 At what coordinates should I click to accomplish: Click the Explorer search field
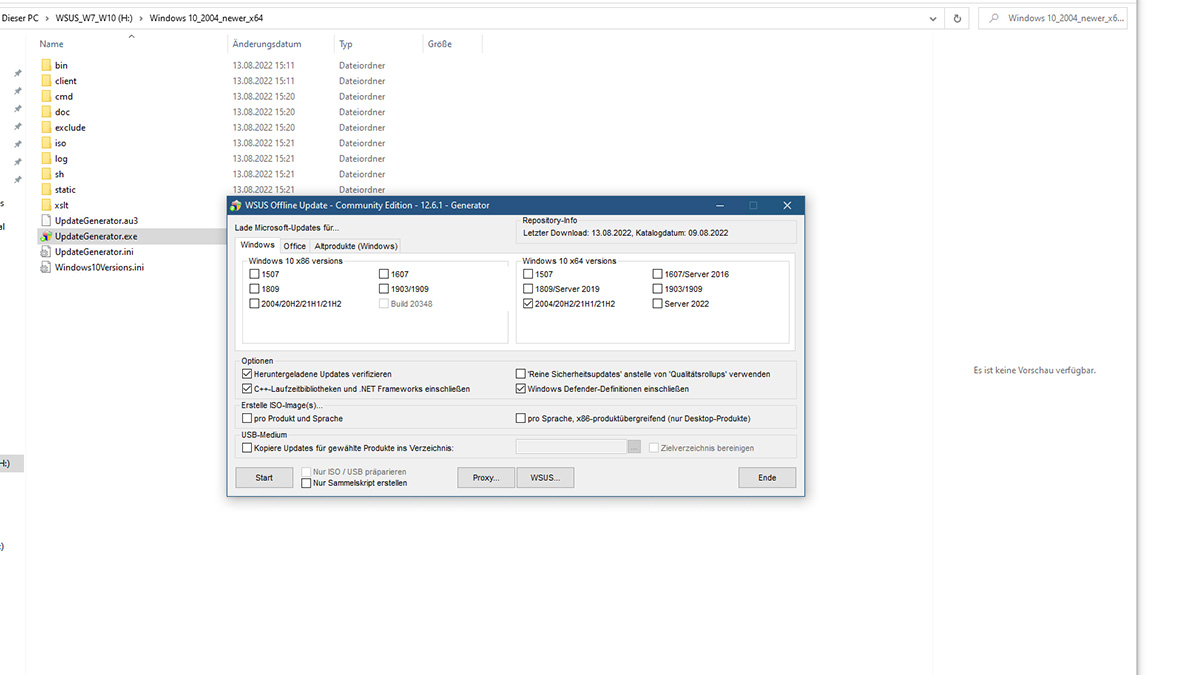tap(1052, 18)
